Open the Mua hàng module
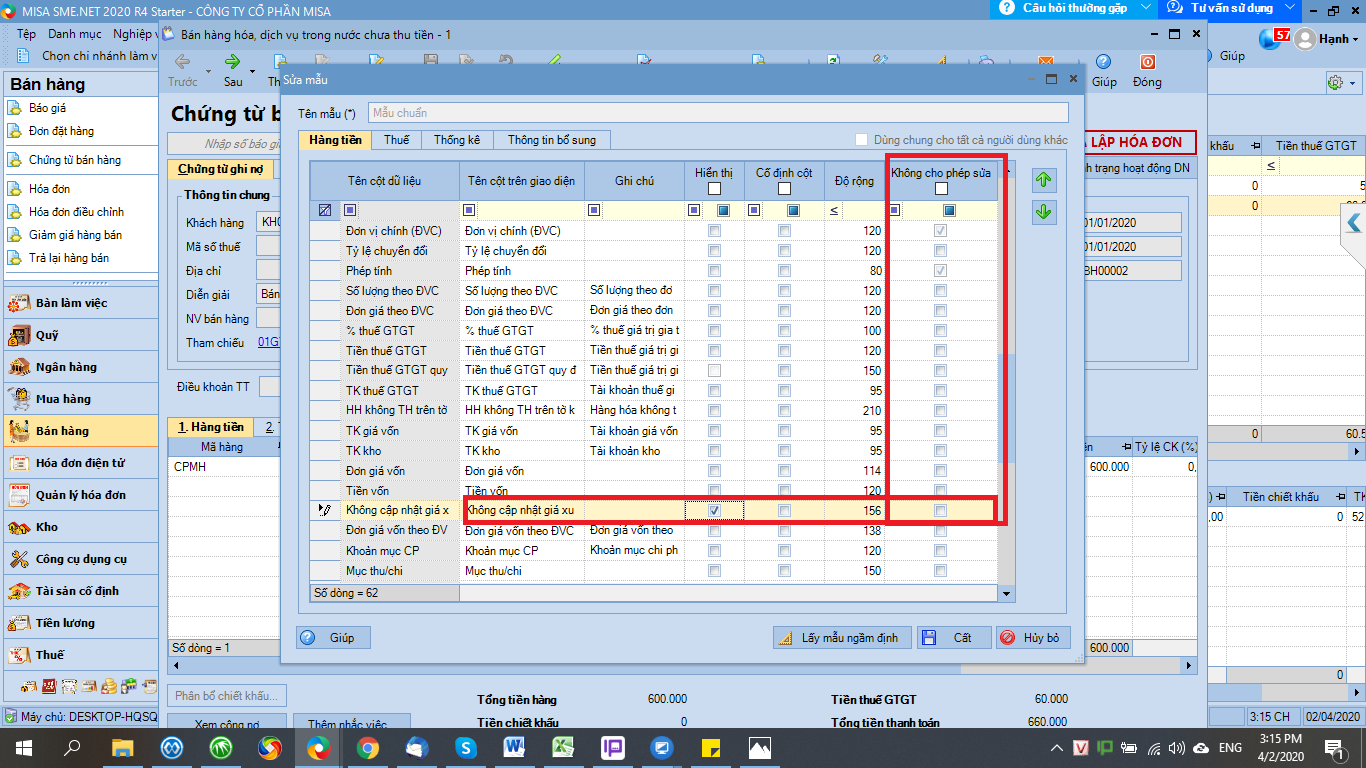Screen dimensions: 1366x768 tap(80, 399)
